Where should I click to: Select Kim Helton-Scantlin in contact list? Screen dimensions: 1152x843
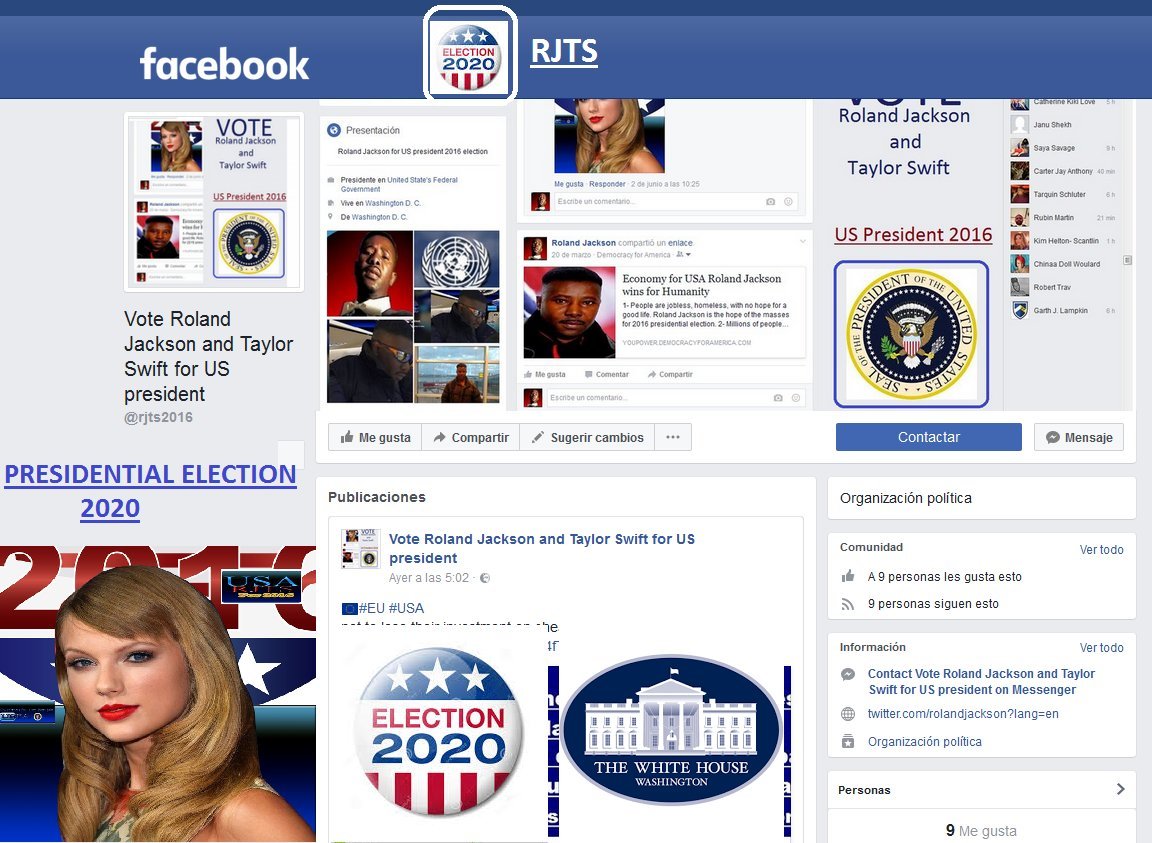pyautogui.click(x=1062, y=241)
